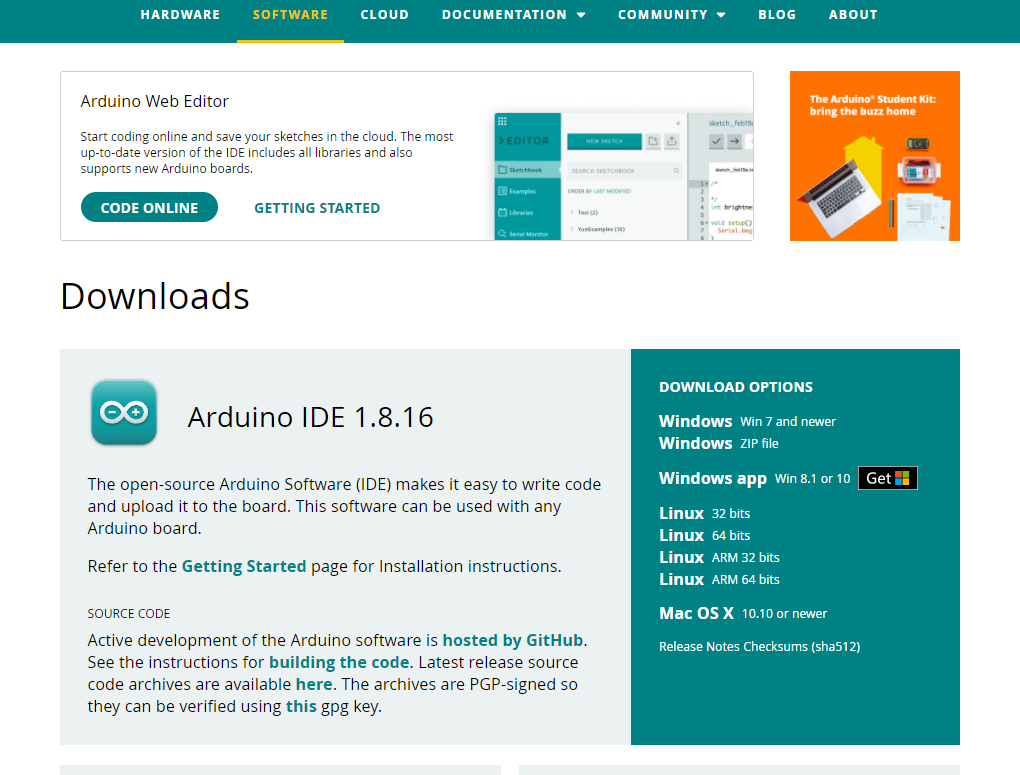Image resolution: width=1020 pixels, height=775 pixels.
Task: Open the Getting Started link in Web Editor card
Action: coord(317,208)
